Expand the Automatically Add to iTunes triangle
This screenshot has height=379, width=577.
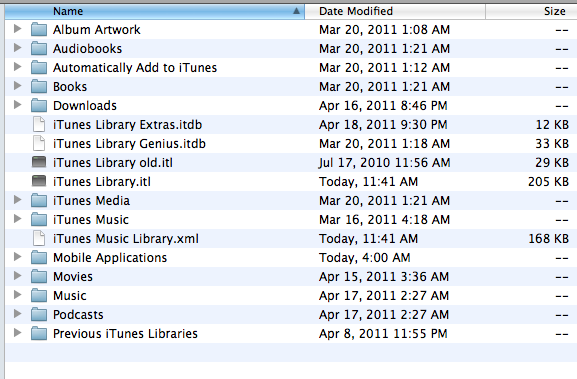tap(17, 67)
